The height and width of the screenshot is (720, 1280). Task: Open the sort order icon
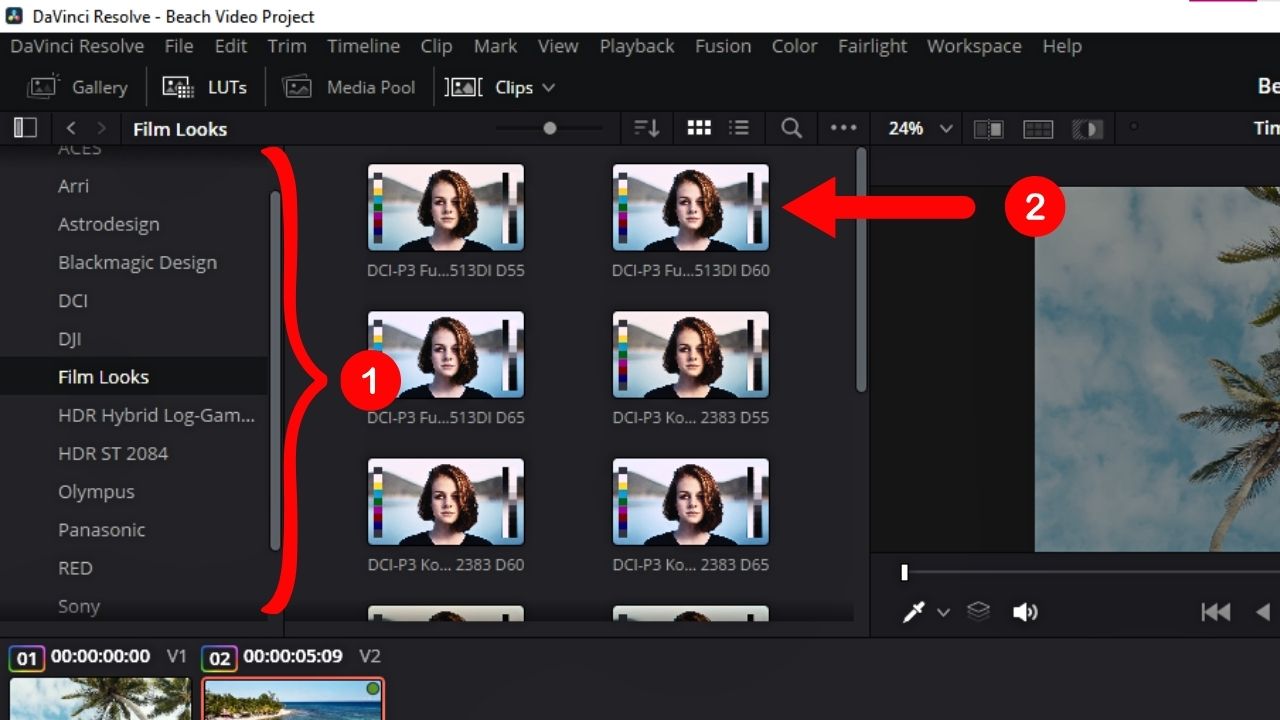(647, 128)
